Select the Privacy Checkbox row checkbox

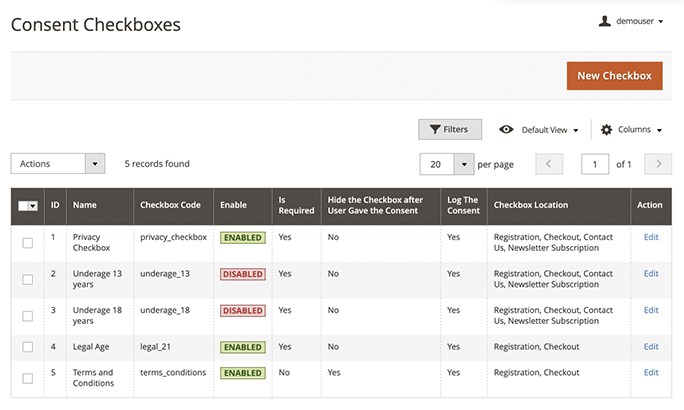28,243
